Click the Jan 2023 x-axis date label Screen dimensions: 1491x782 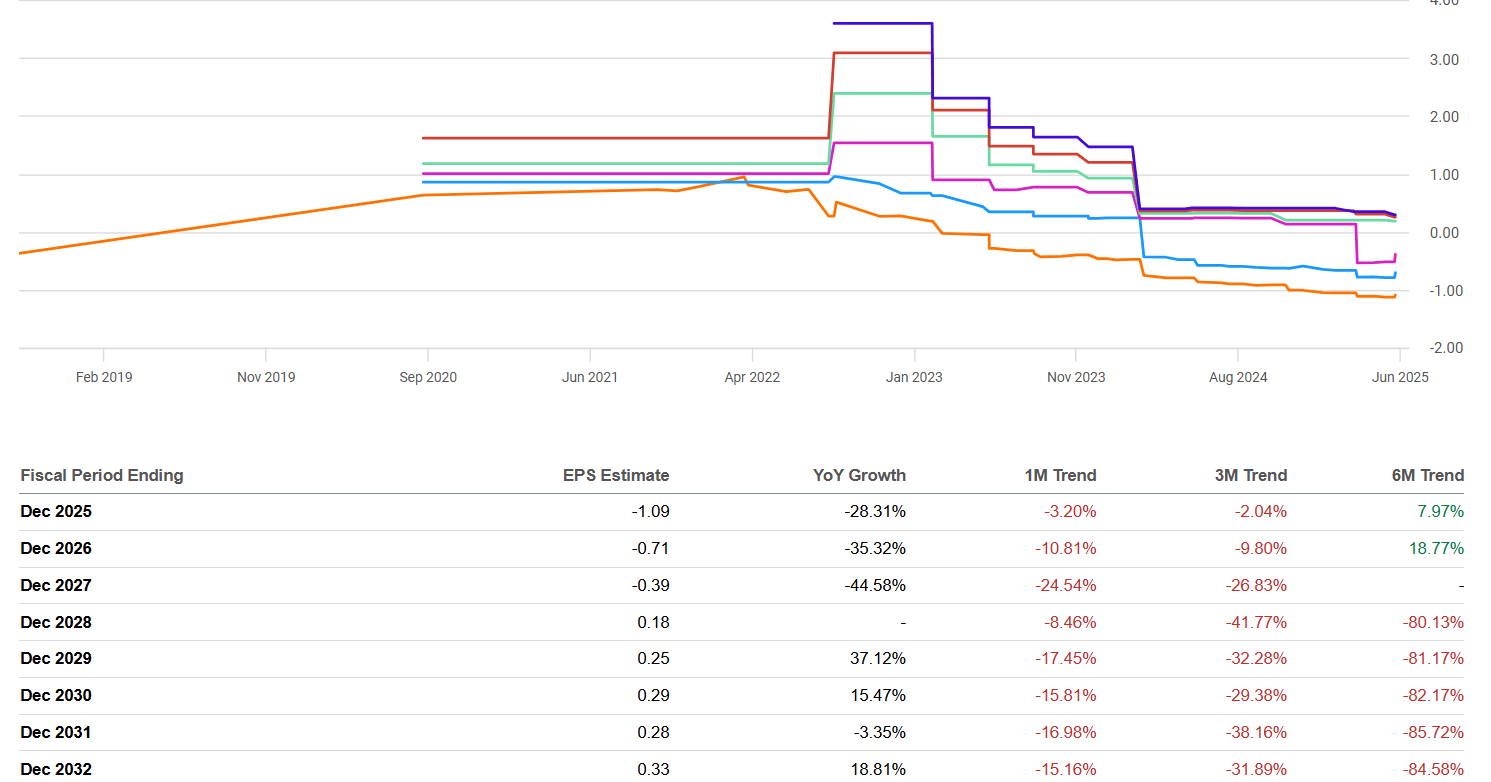(914, 378)
